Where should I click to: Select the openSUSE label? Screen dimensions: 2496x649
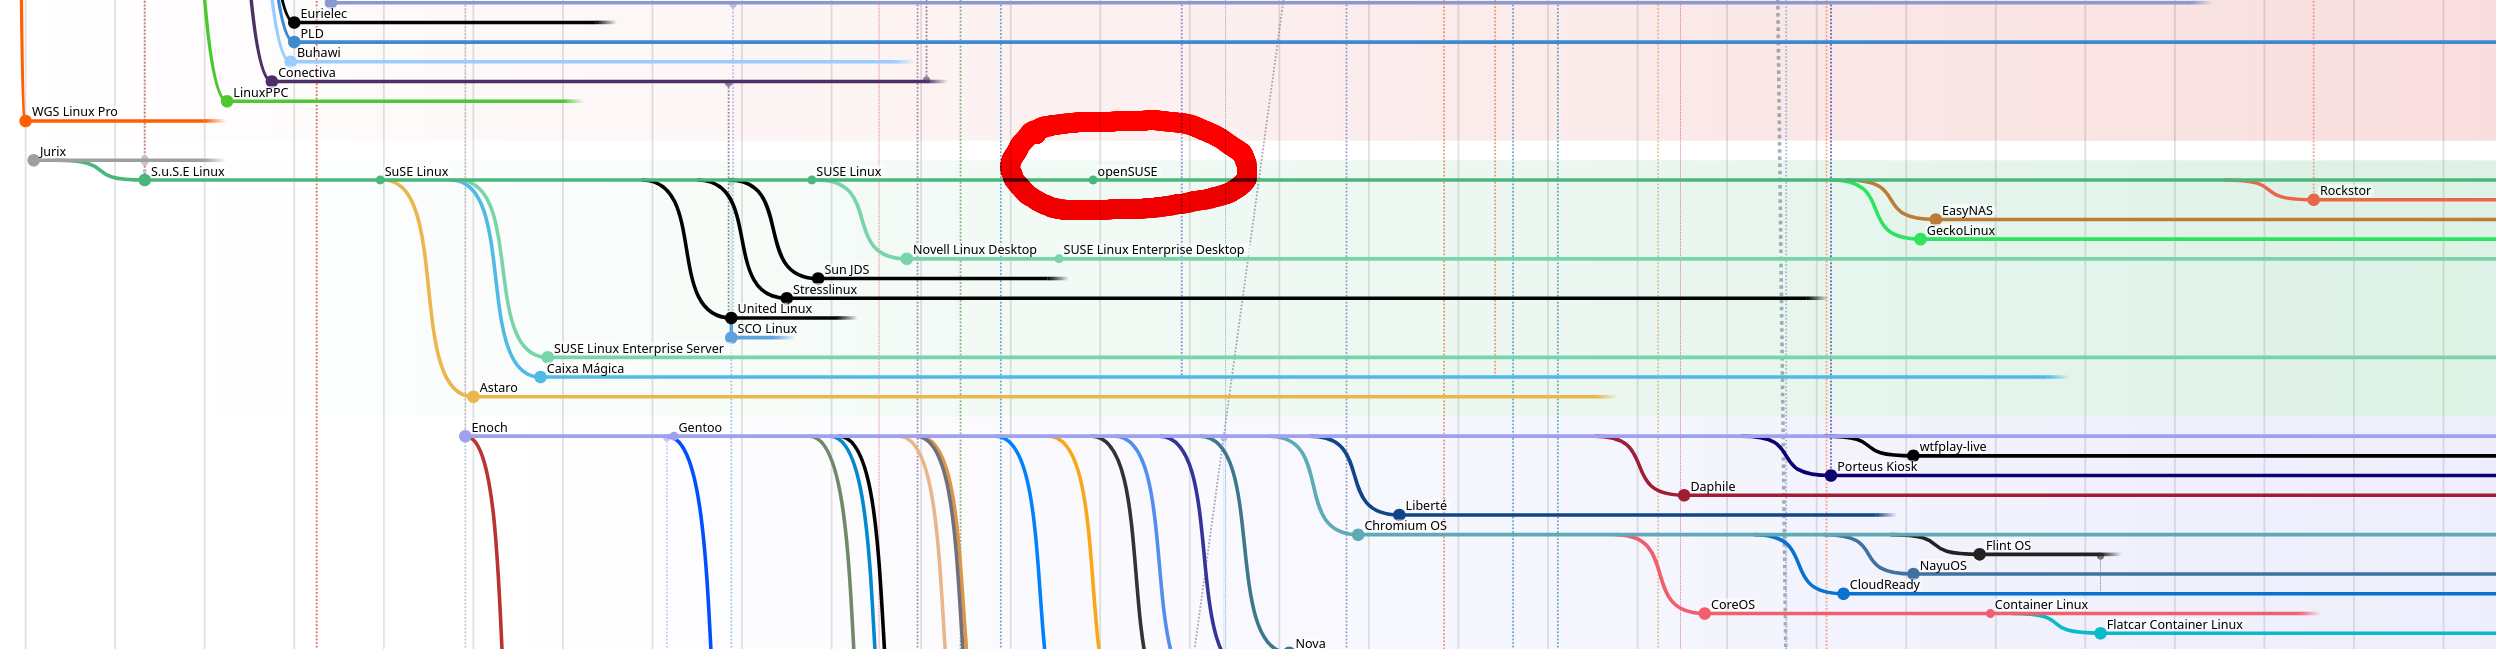pos(1127,172)
